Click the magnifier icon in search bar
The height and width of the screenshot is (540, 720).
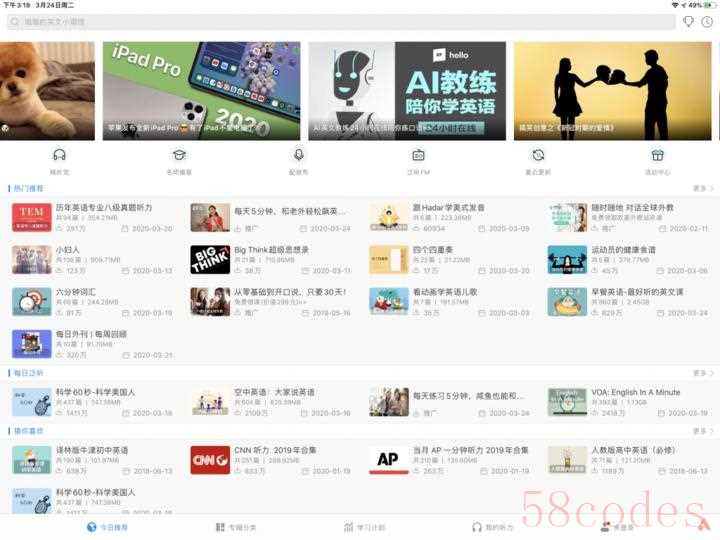[15, 21]
